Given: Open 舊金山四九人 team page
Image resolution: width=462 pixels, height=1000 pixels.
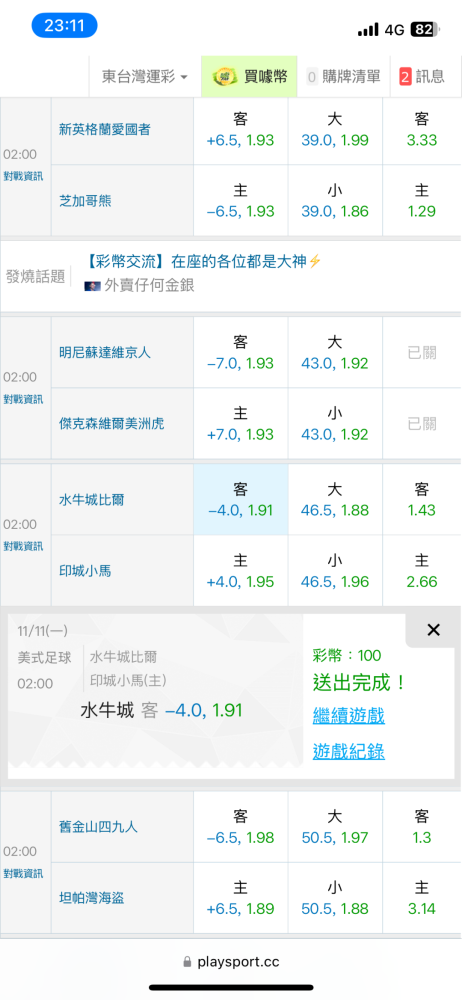Looking at the screenshot, I should pos(98,827).
